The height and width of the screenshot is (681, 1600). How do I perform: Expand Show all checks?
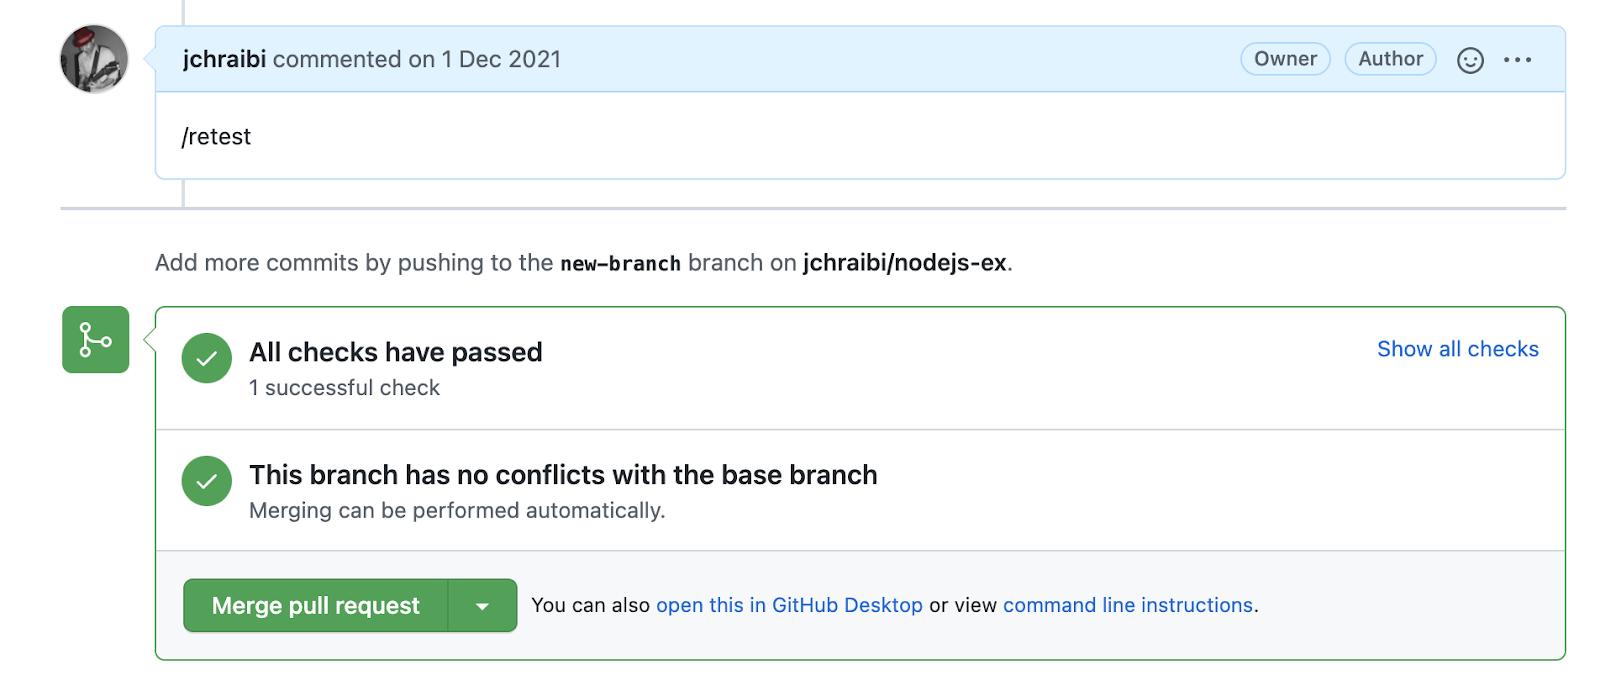click(x=1456, y=349)
